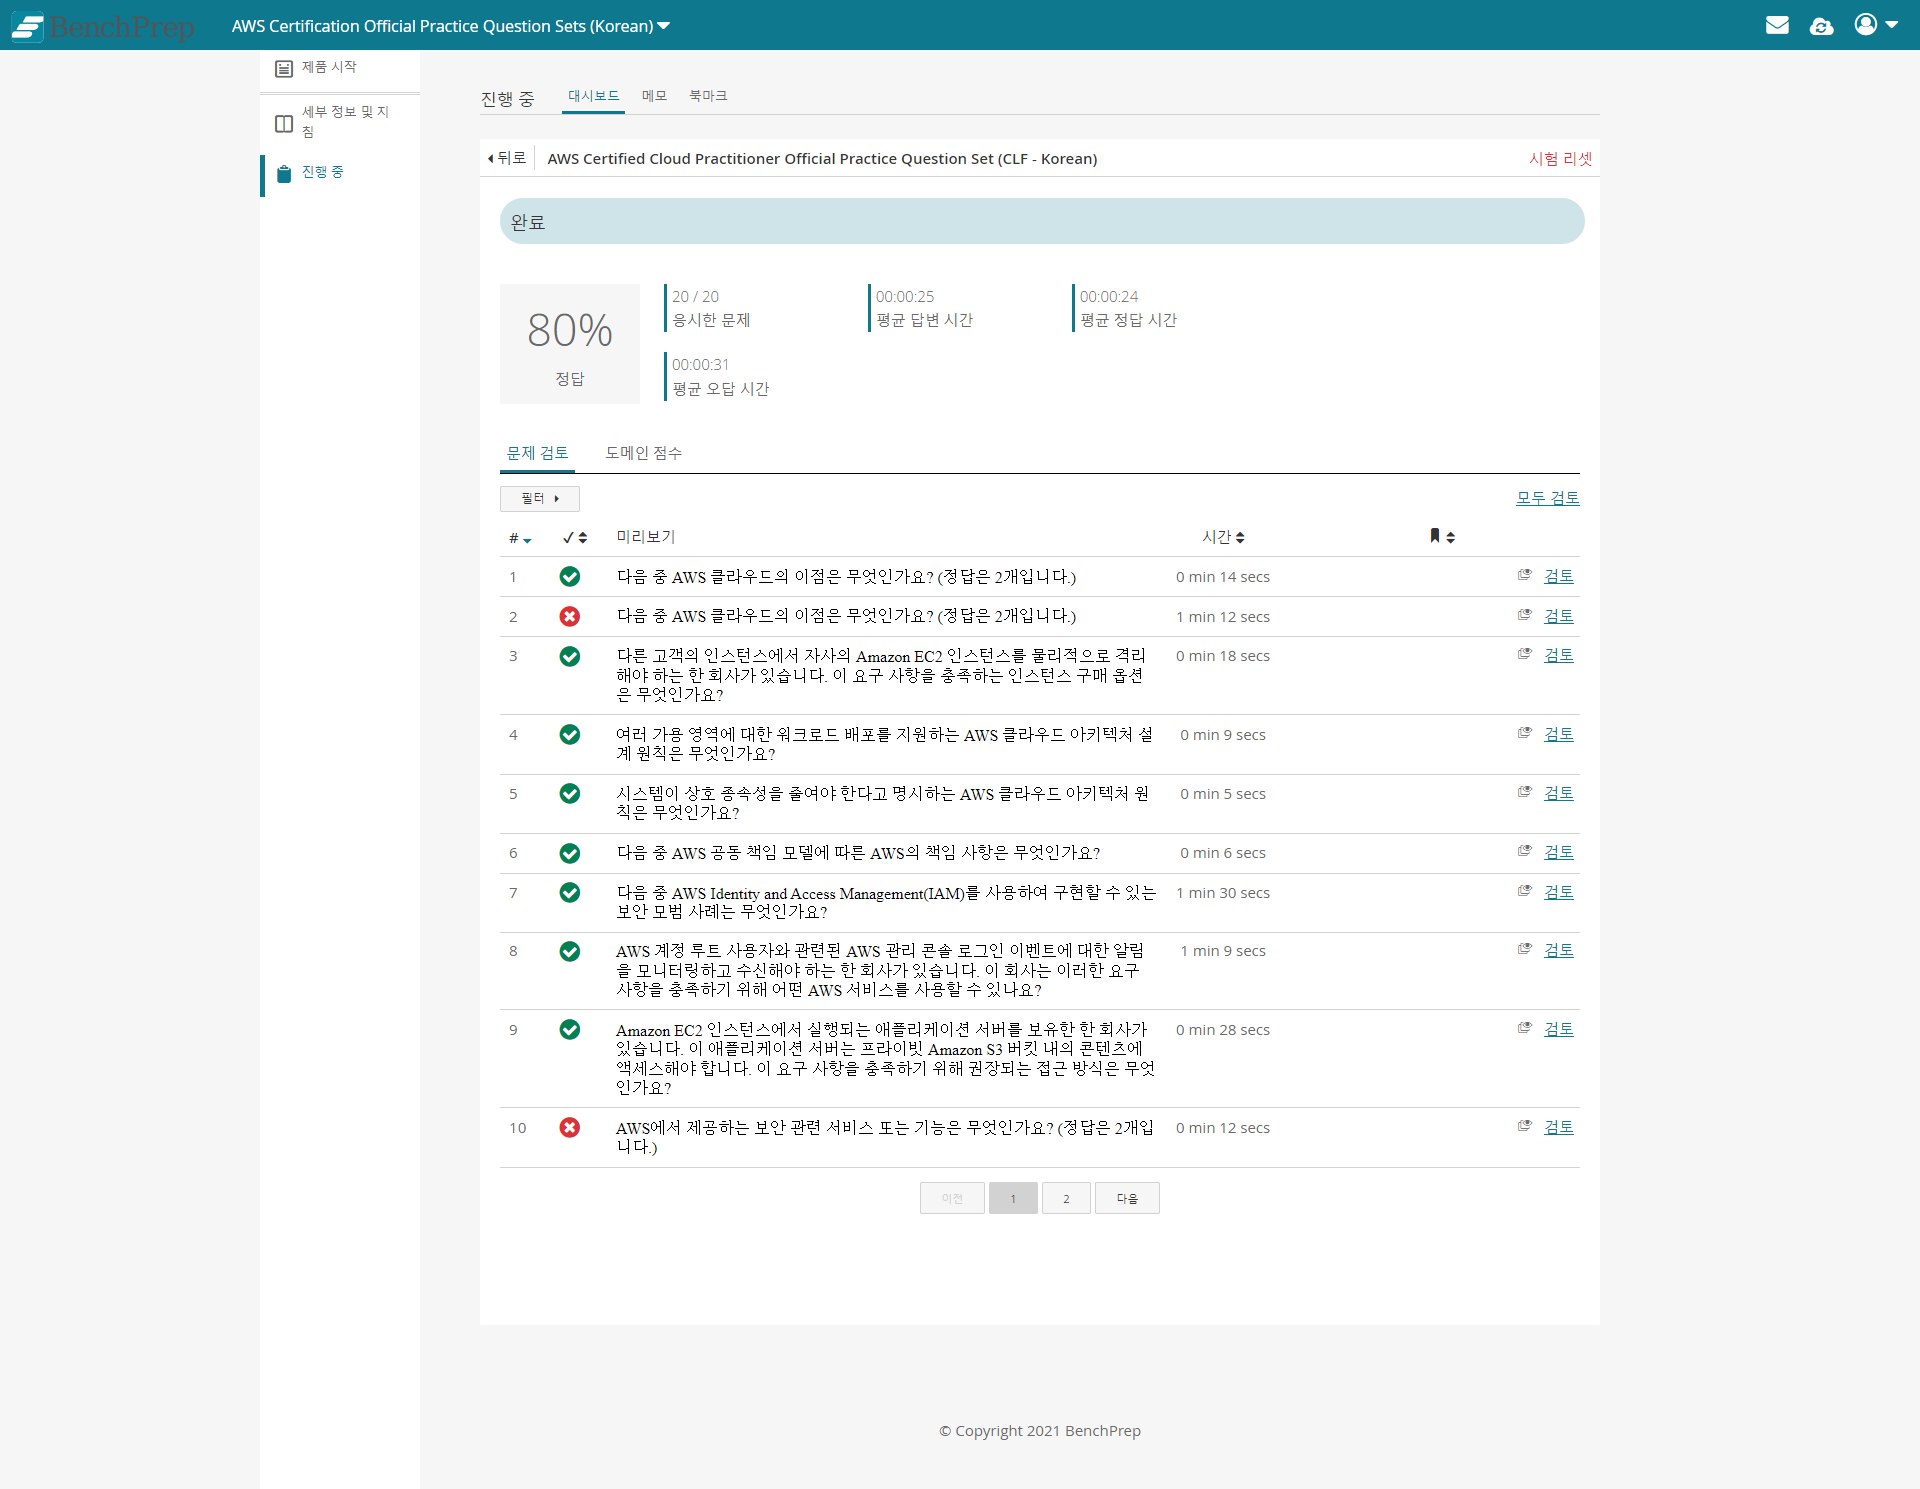Click the open icon for question 7
This screenshot has width=1920, height=1489.
(x=1524, y=891)
